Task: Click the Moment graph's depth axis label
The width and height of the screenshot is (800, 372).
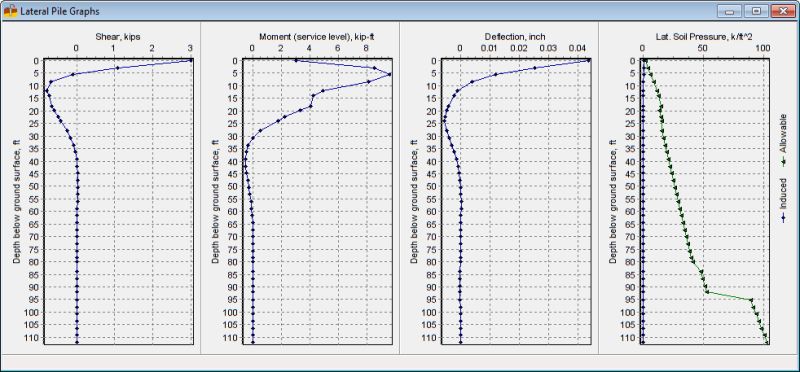Action: pos(216,202)
